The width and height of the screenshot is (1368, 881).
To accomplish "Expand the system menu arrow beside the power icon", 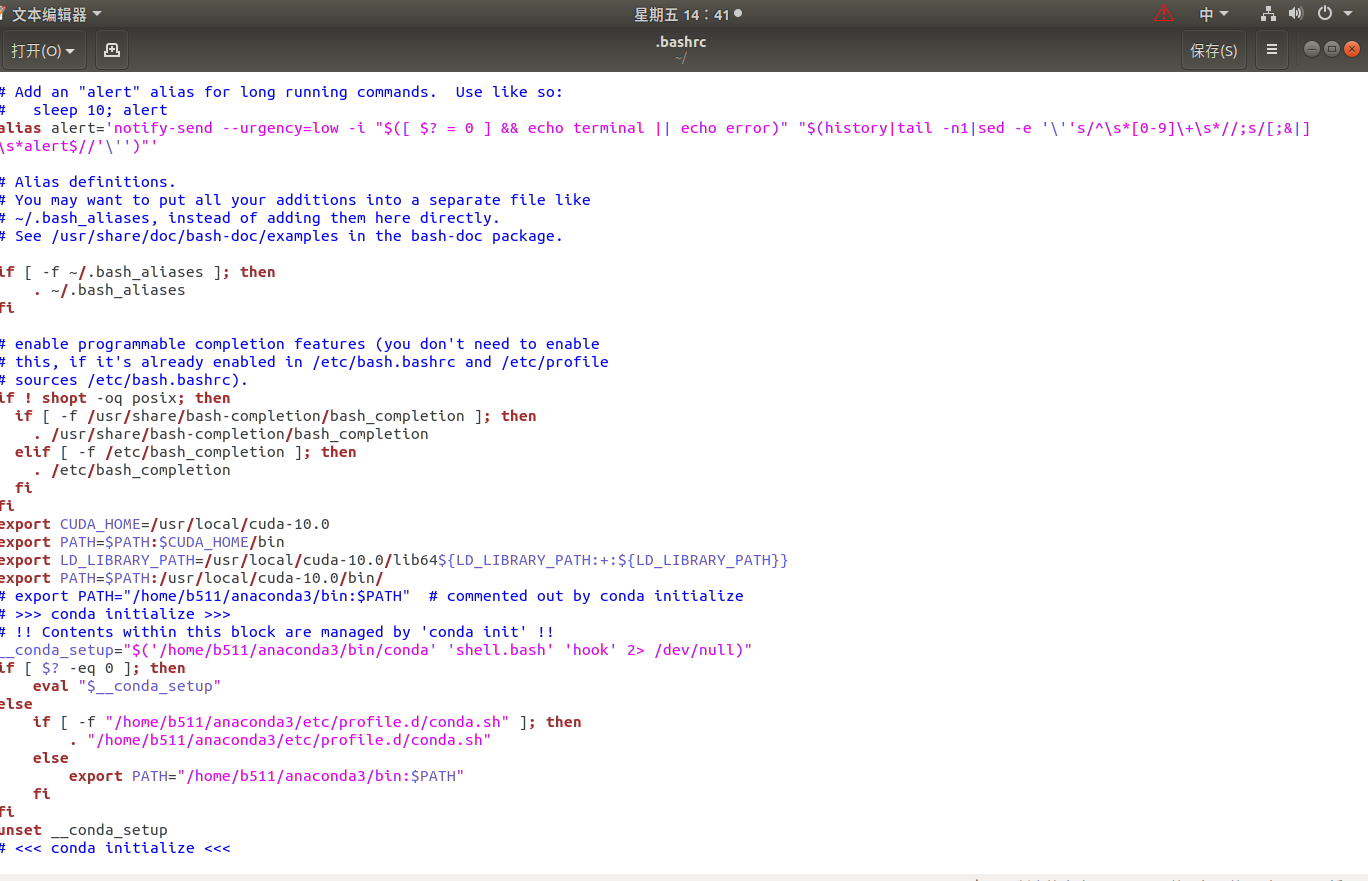I will 1348,14.
